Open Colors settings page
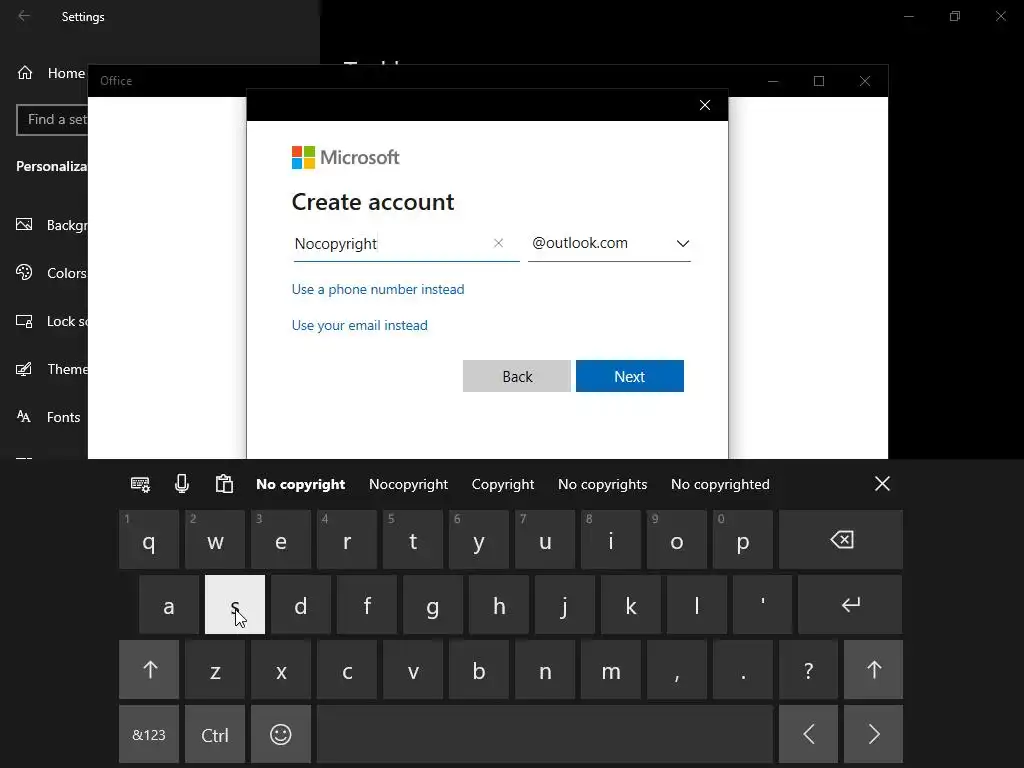 click(51, 273)
